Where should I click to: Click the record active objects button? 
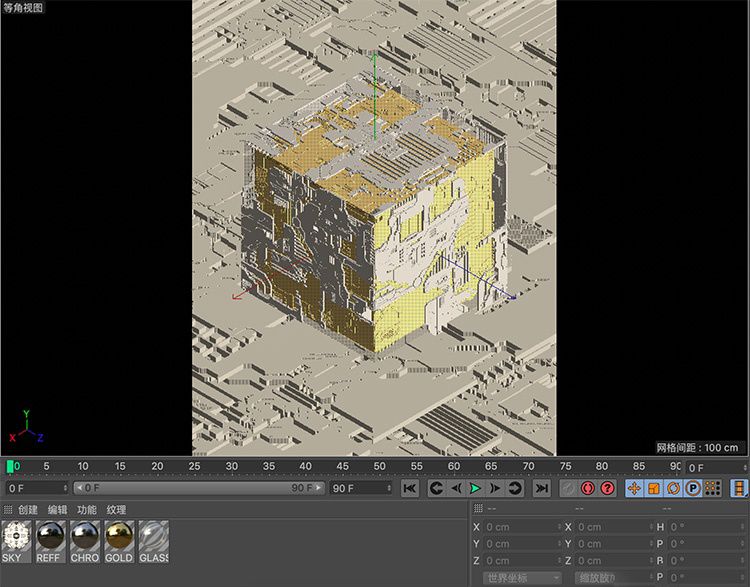pos(588,488)
